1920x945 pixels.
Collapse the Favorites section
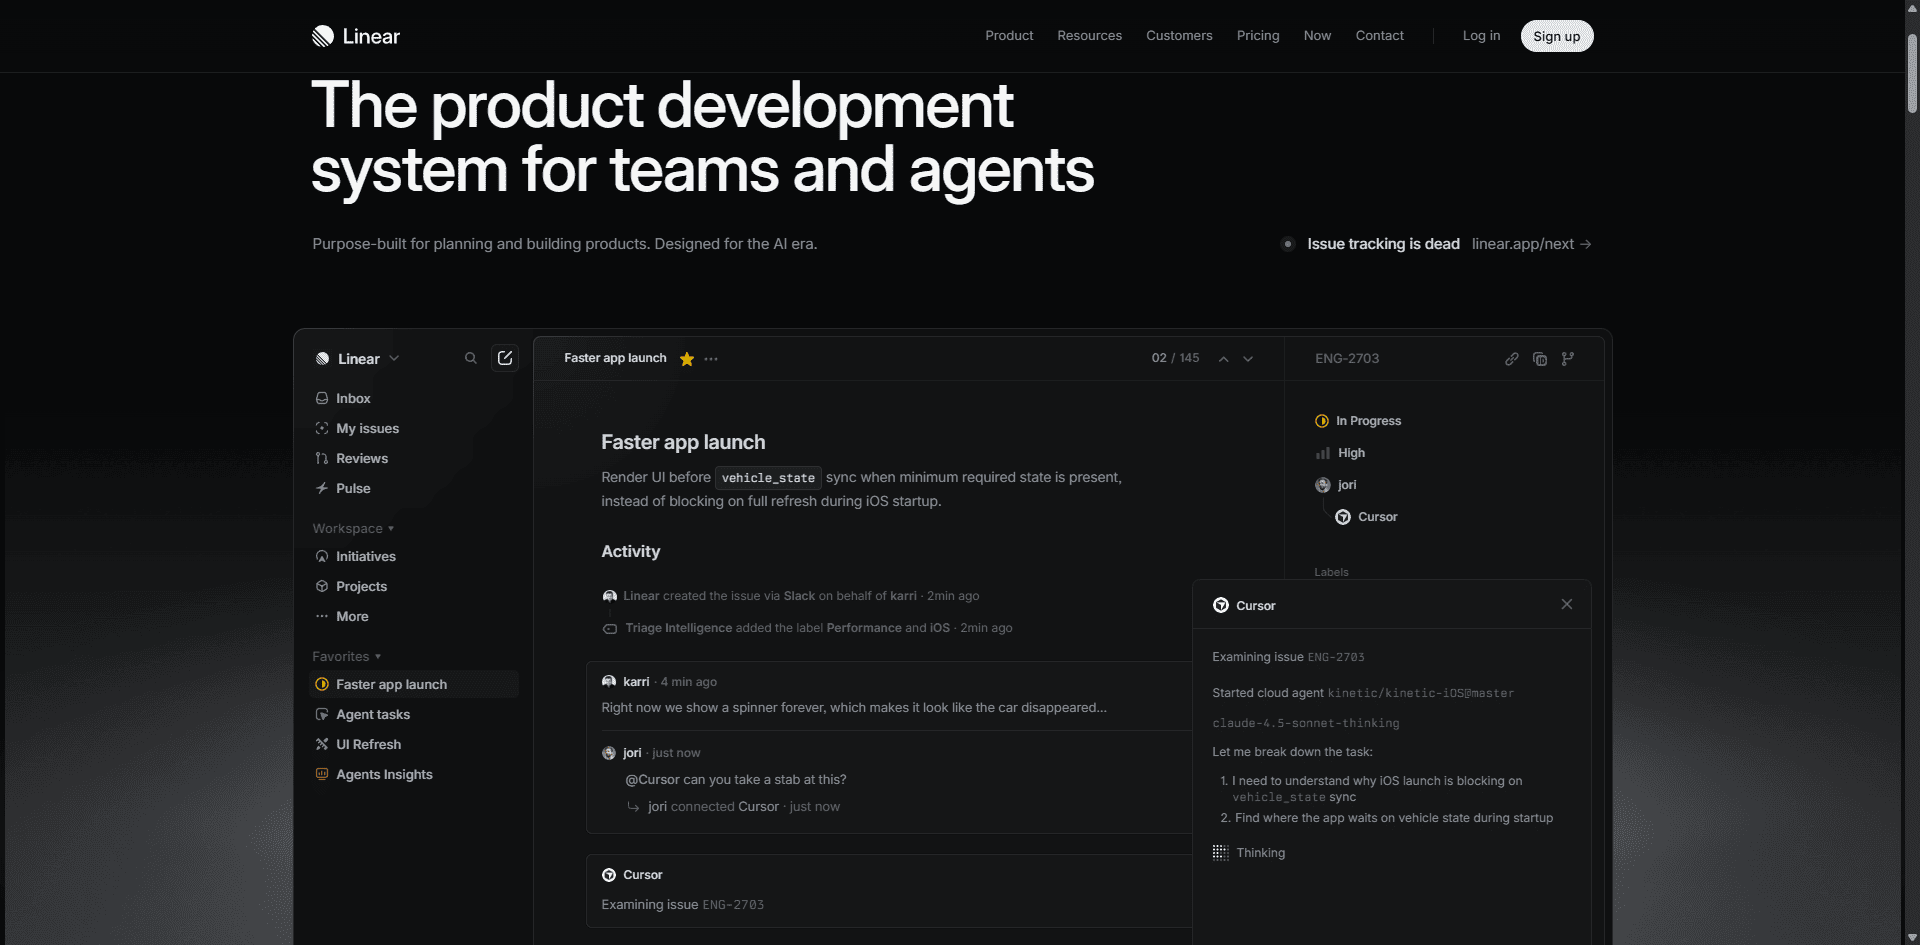pyautogui.click(x=346, y=656)
